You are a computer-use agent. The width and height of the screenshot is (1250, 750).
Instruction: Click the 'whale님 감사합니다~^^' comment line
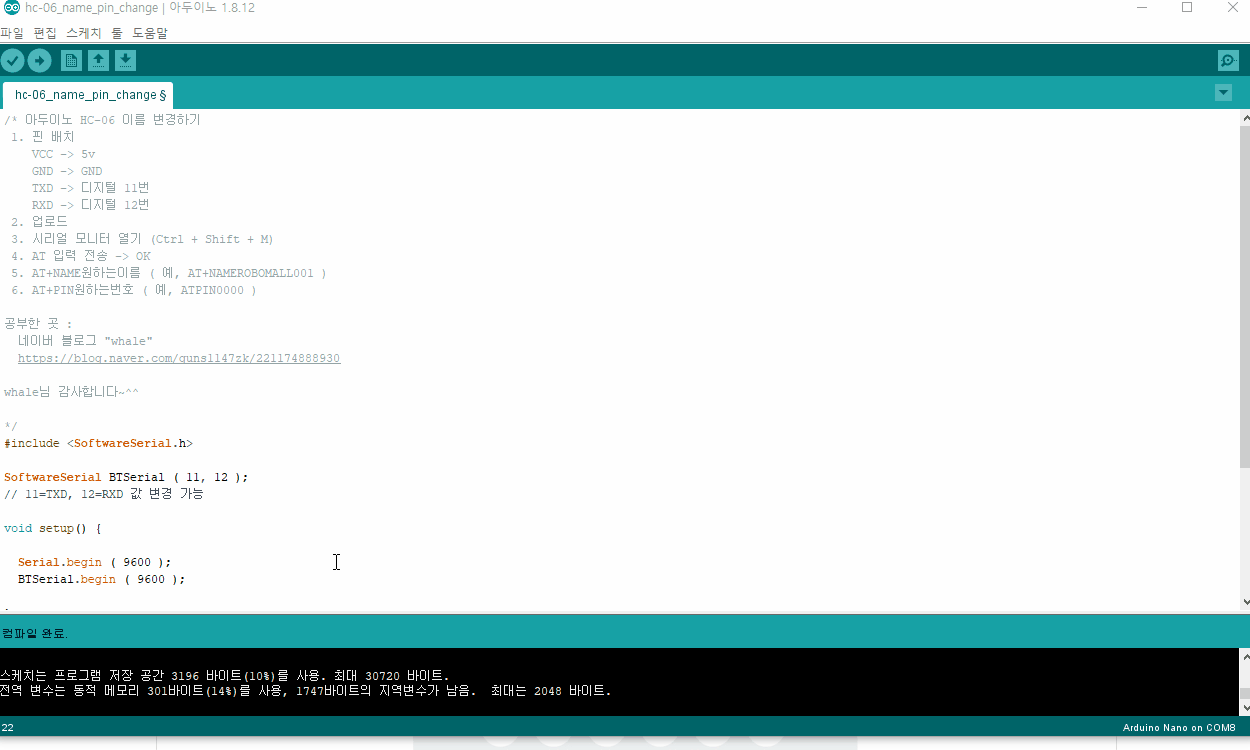(x=71, y=392)
